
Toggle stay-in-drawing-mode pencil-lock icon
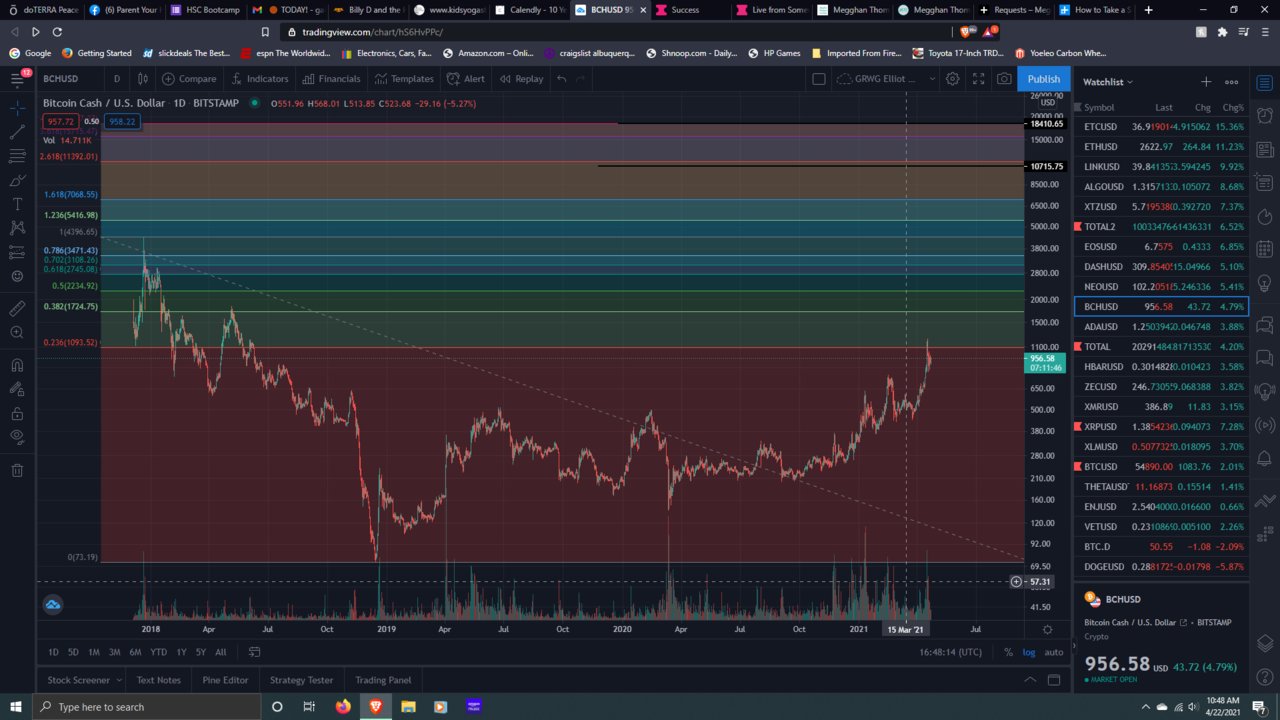coord(17,389)
